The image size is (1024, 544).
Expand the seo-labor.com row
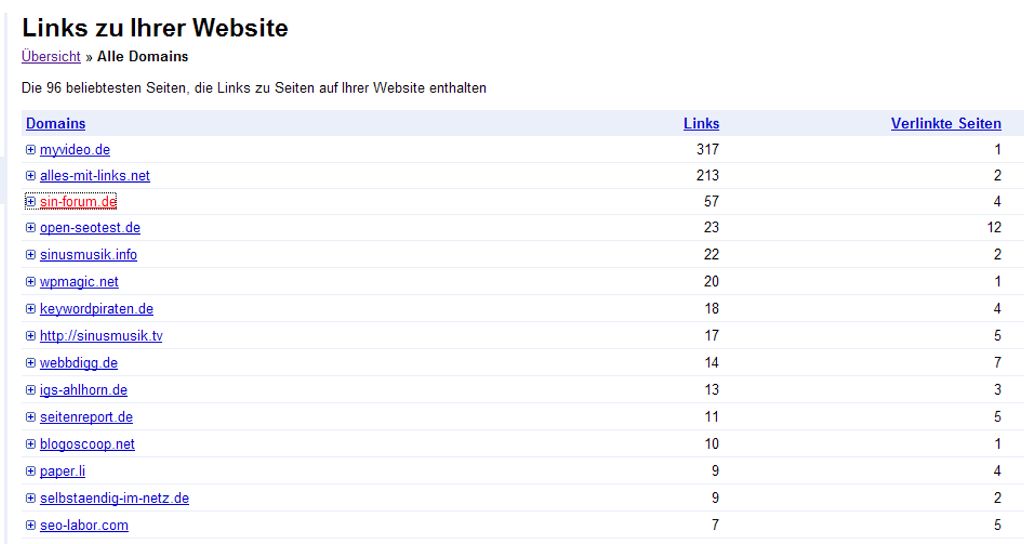pyautogui.click(x=31, y=526)
